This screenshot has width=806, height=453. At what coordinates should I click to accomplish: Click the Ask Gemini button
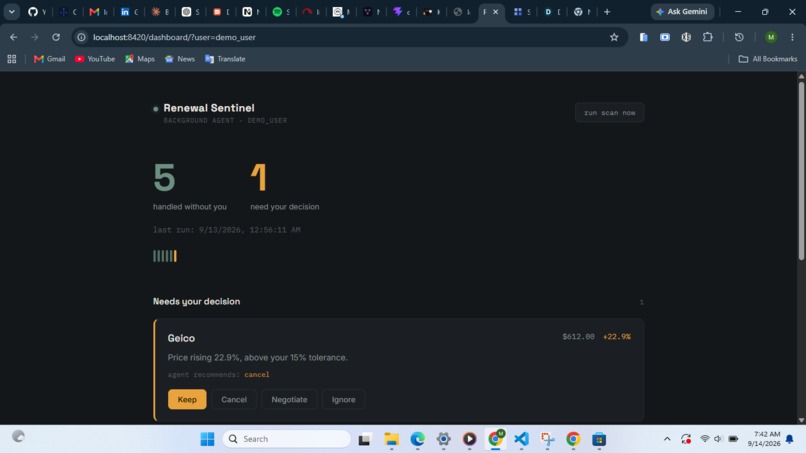click(x=682, y=11)
